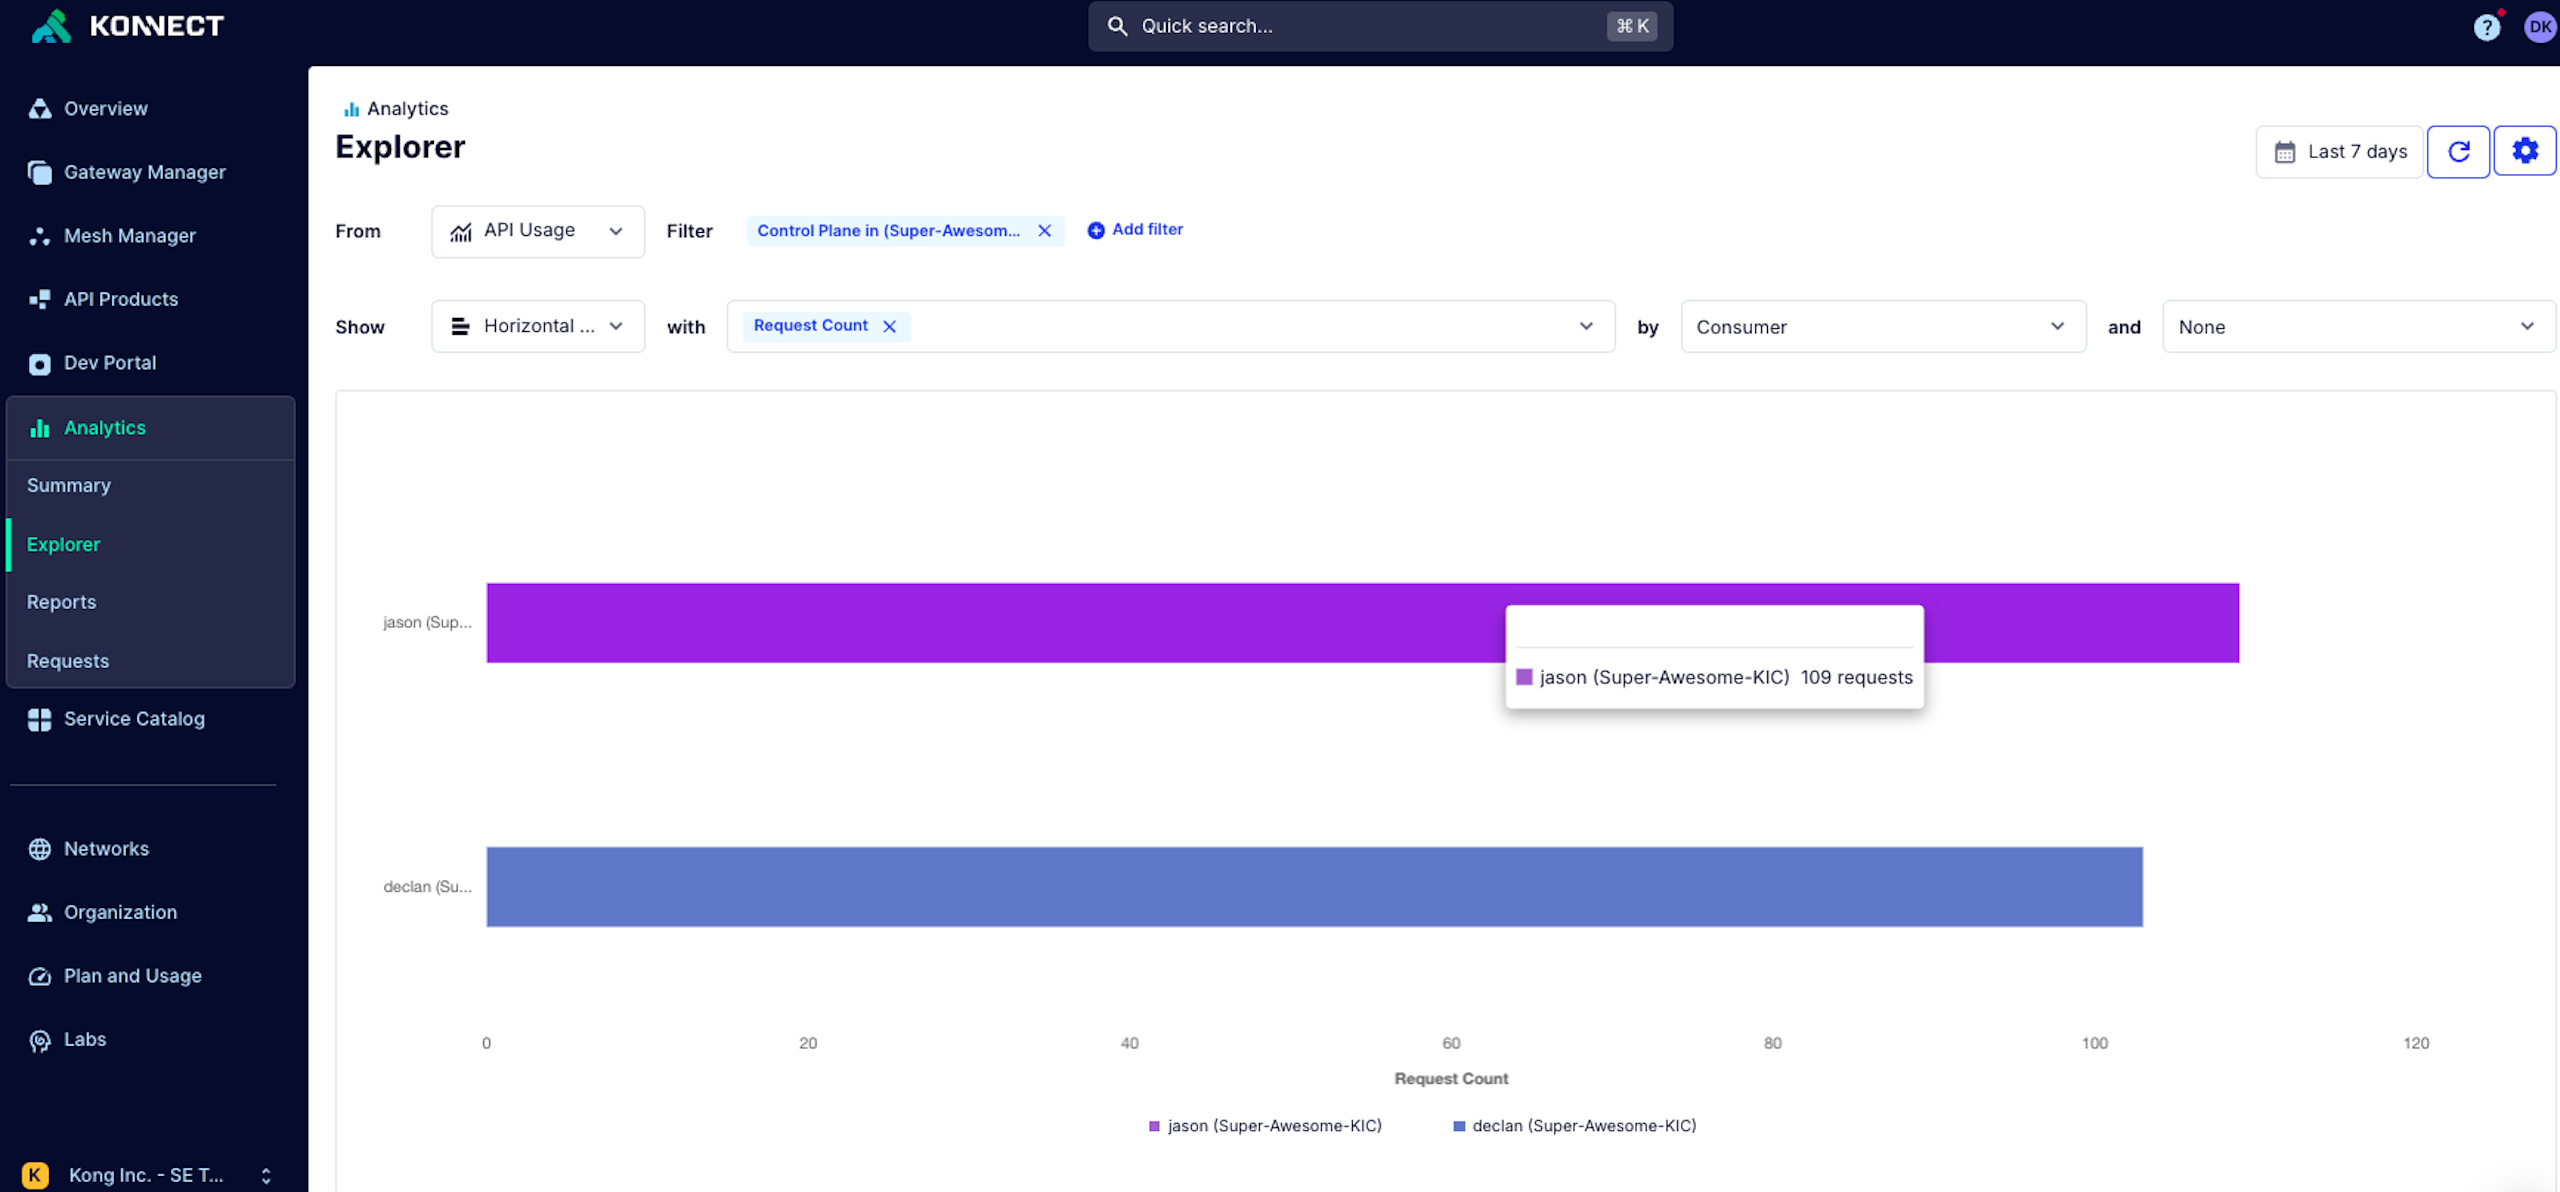Click the Konnect logo icon
This screenshot has height=1192, width=2560.
point(50,26)
